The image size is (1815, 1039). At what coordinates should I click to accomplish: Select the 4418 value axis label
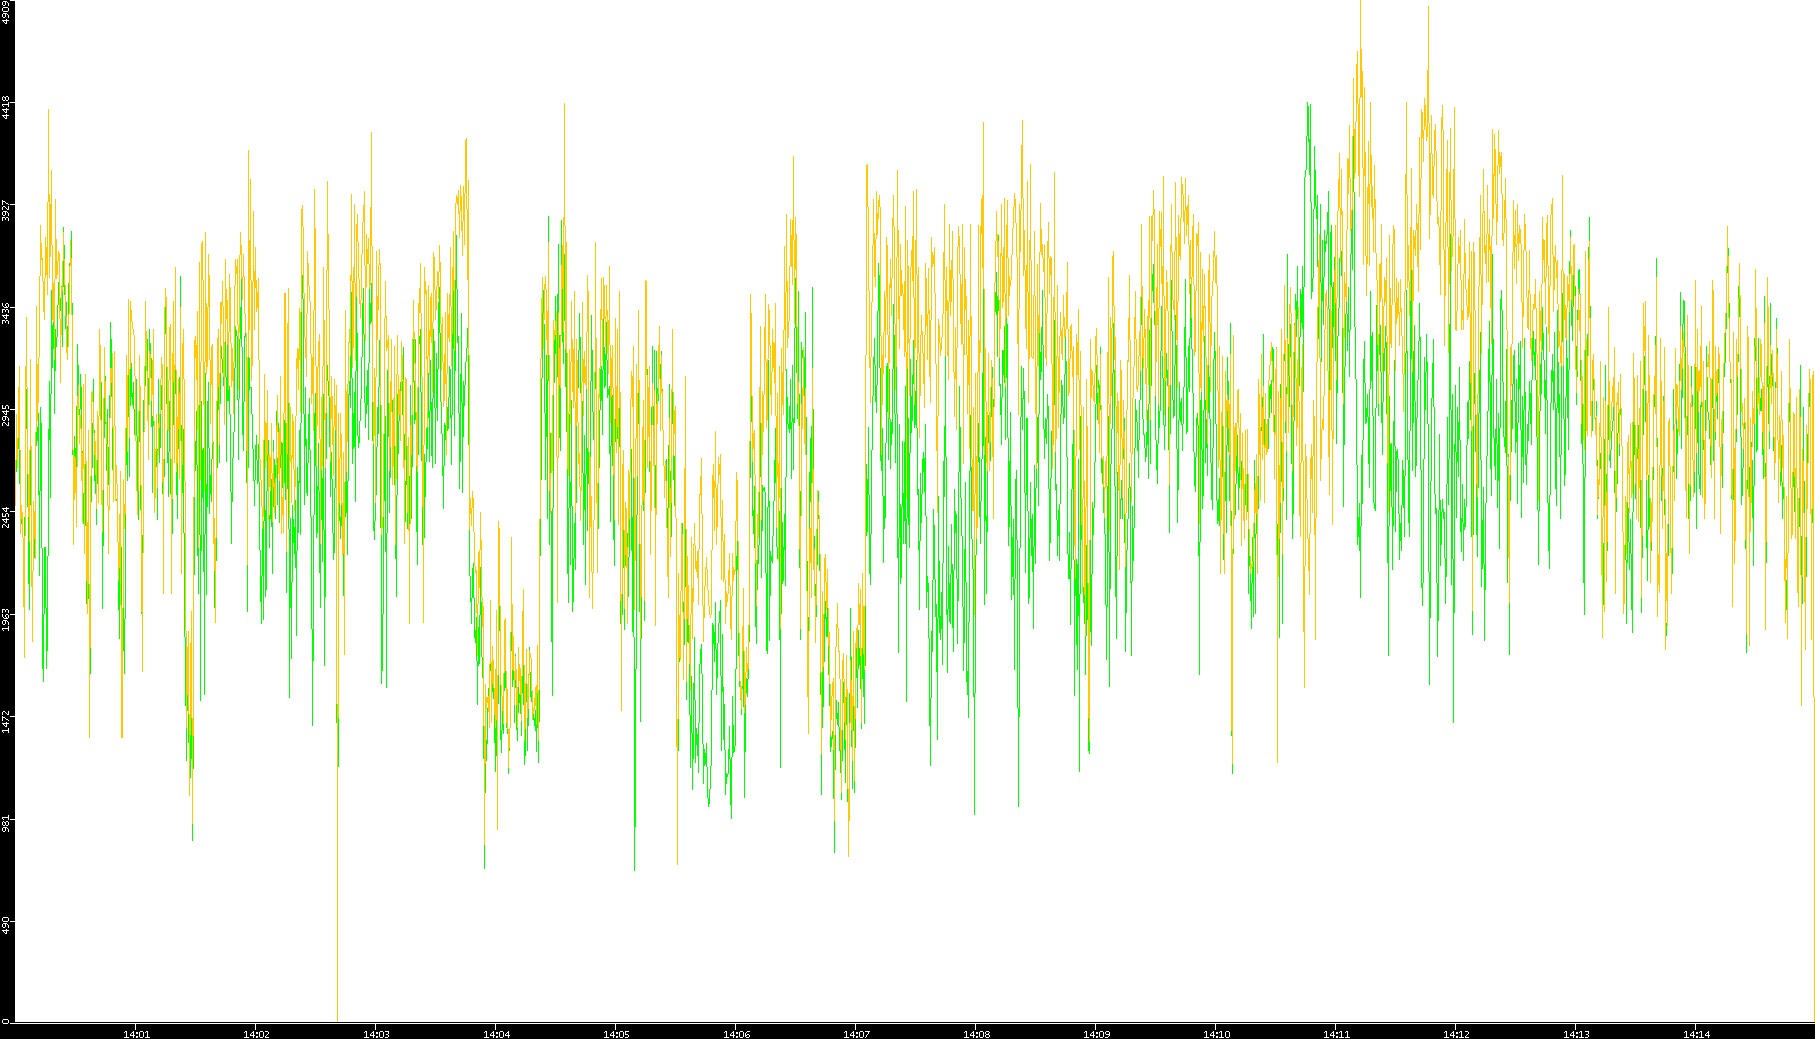6,108
